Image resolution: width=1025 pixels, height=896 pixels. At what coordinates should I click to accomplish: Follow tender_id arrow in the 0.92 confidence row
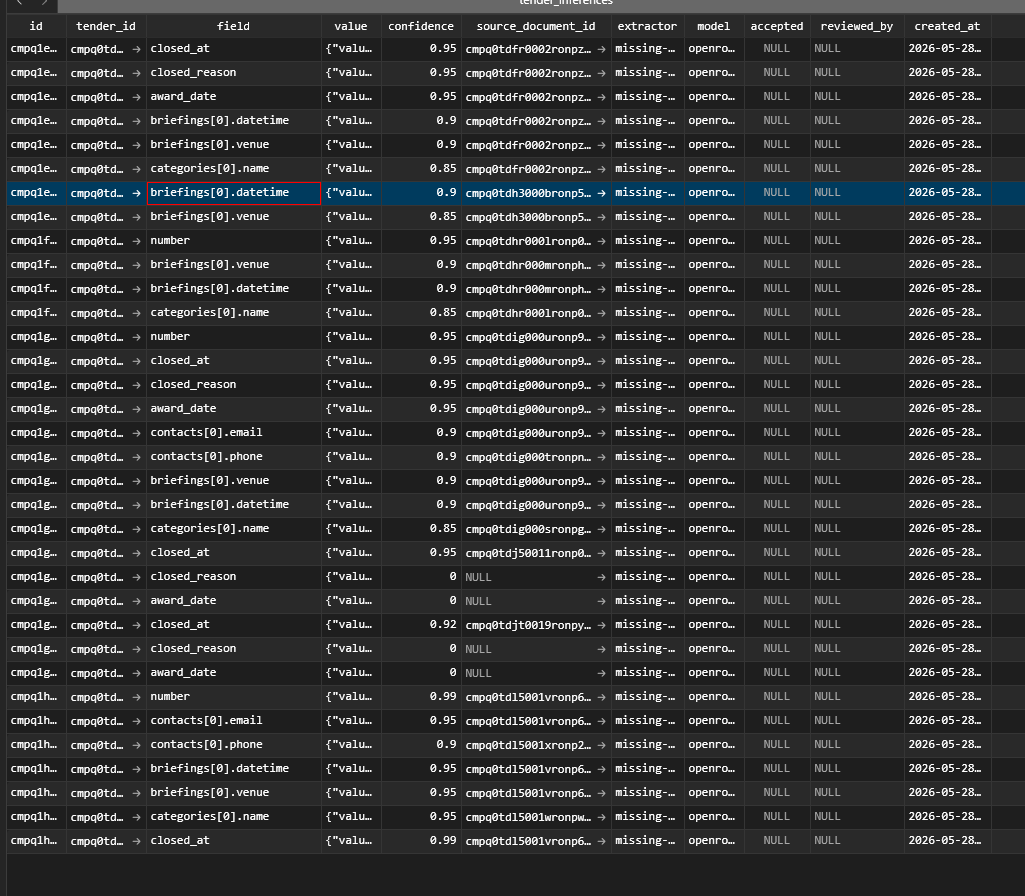pyautogui.click(x=136, y=625)
